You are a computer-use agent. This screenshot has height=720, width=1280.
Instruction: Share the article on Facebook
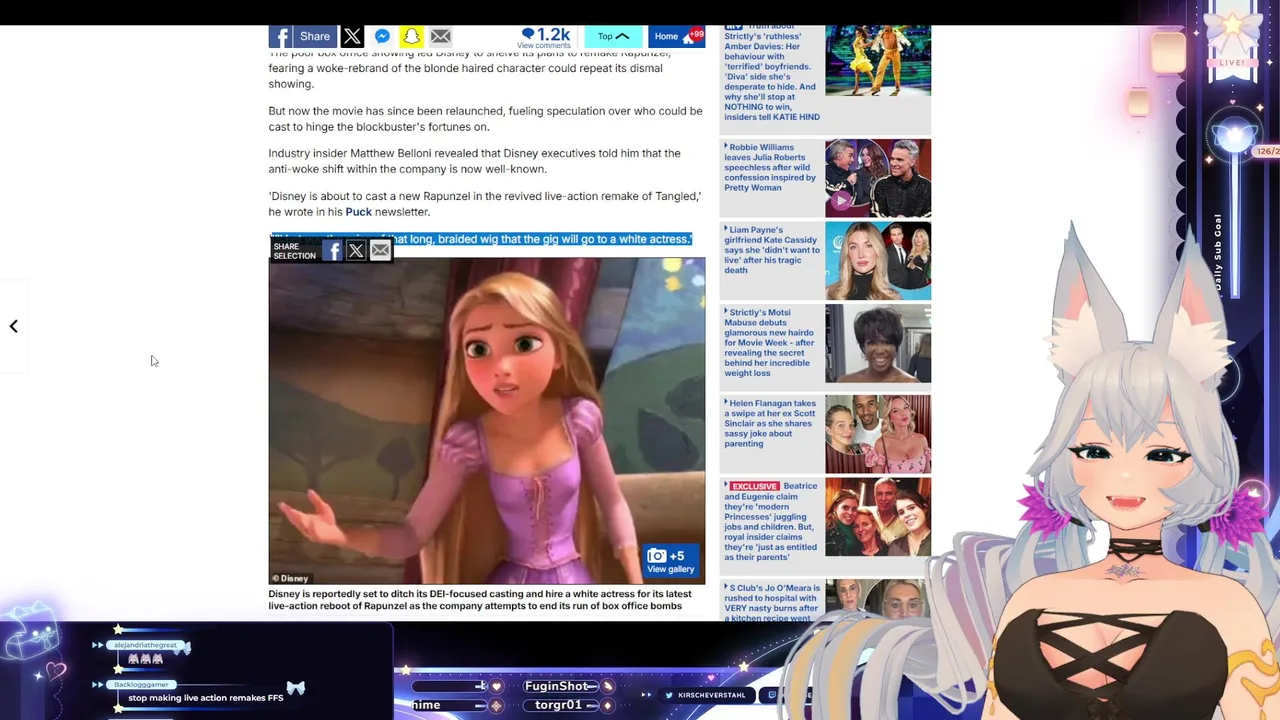pyautogui.click(x=302, y=36)
